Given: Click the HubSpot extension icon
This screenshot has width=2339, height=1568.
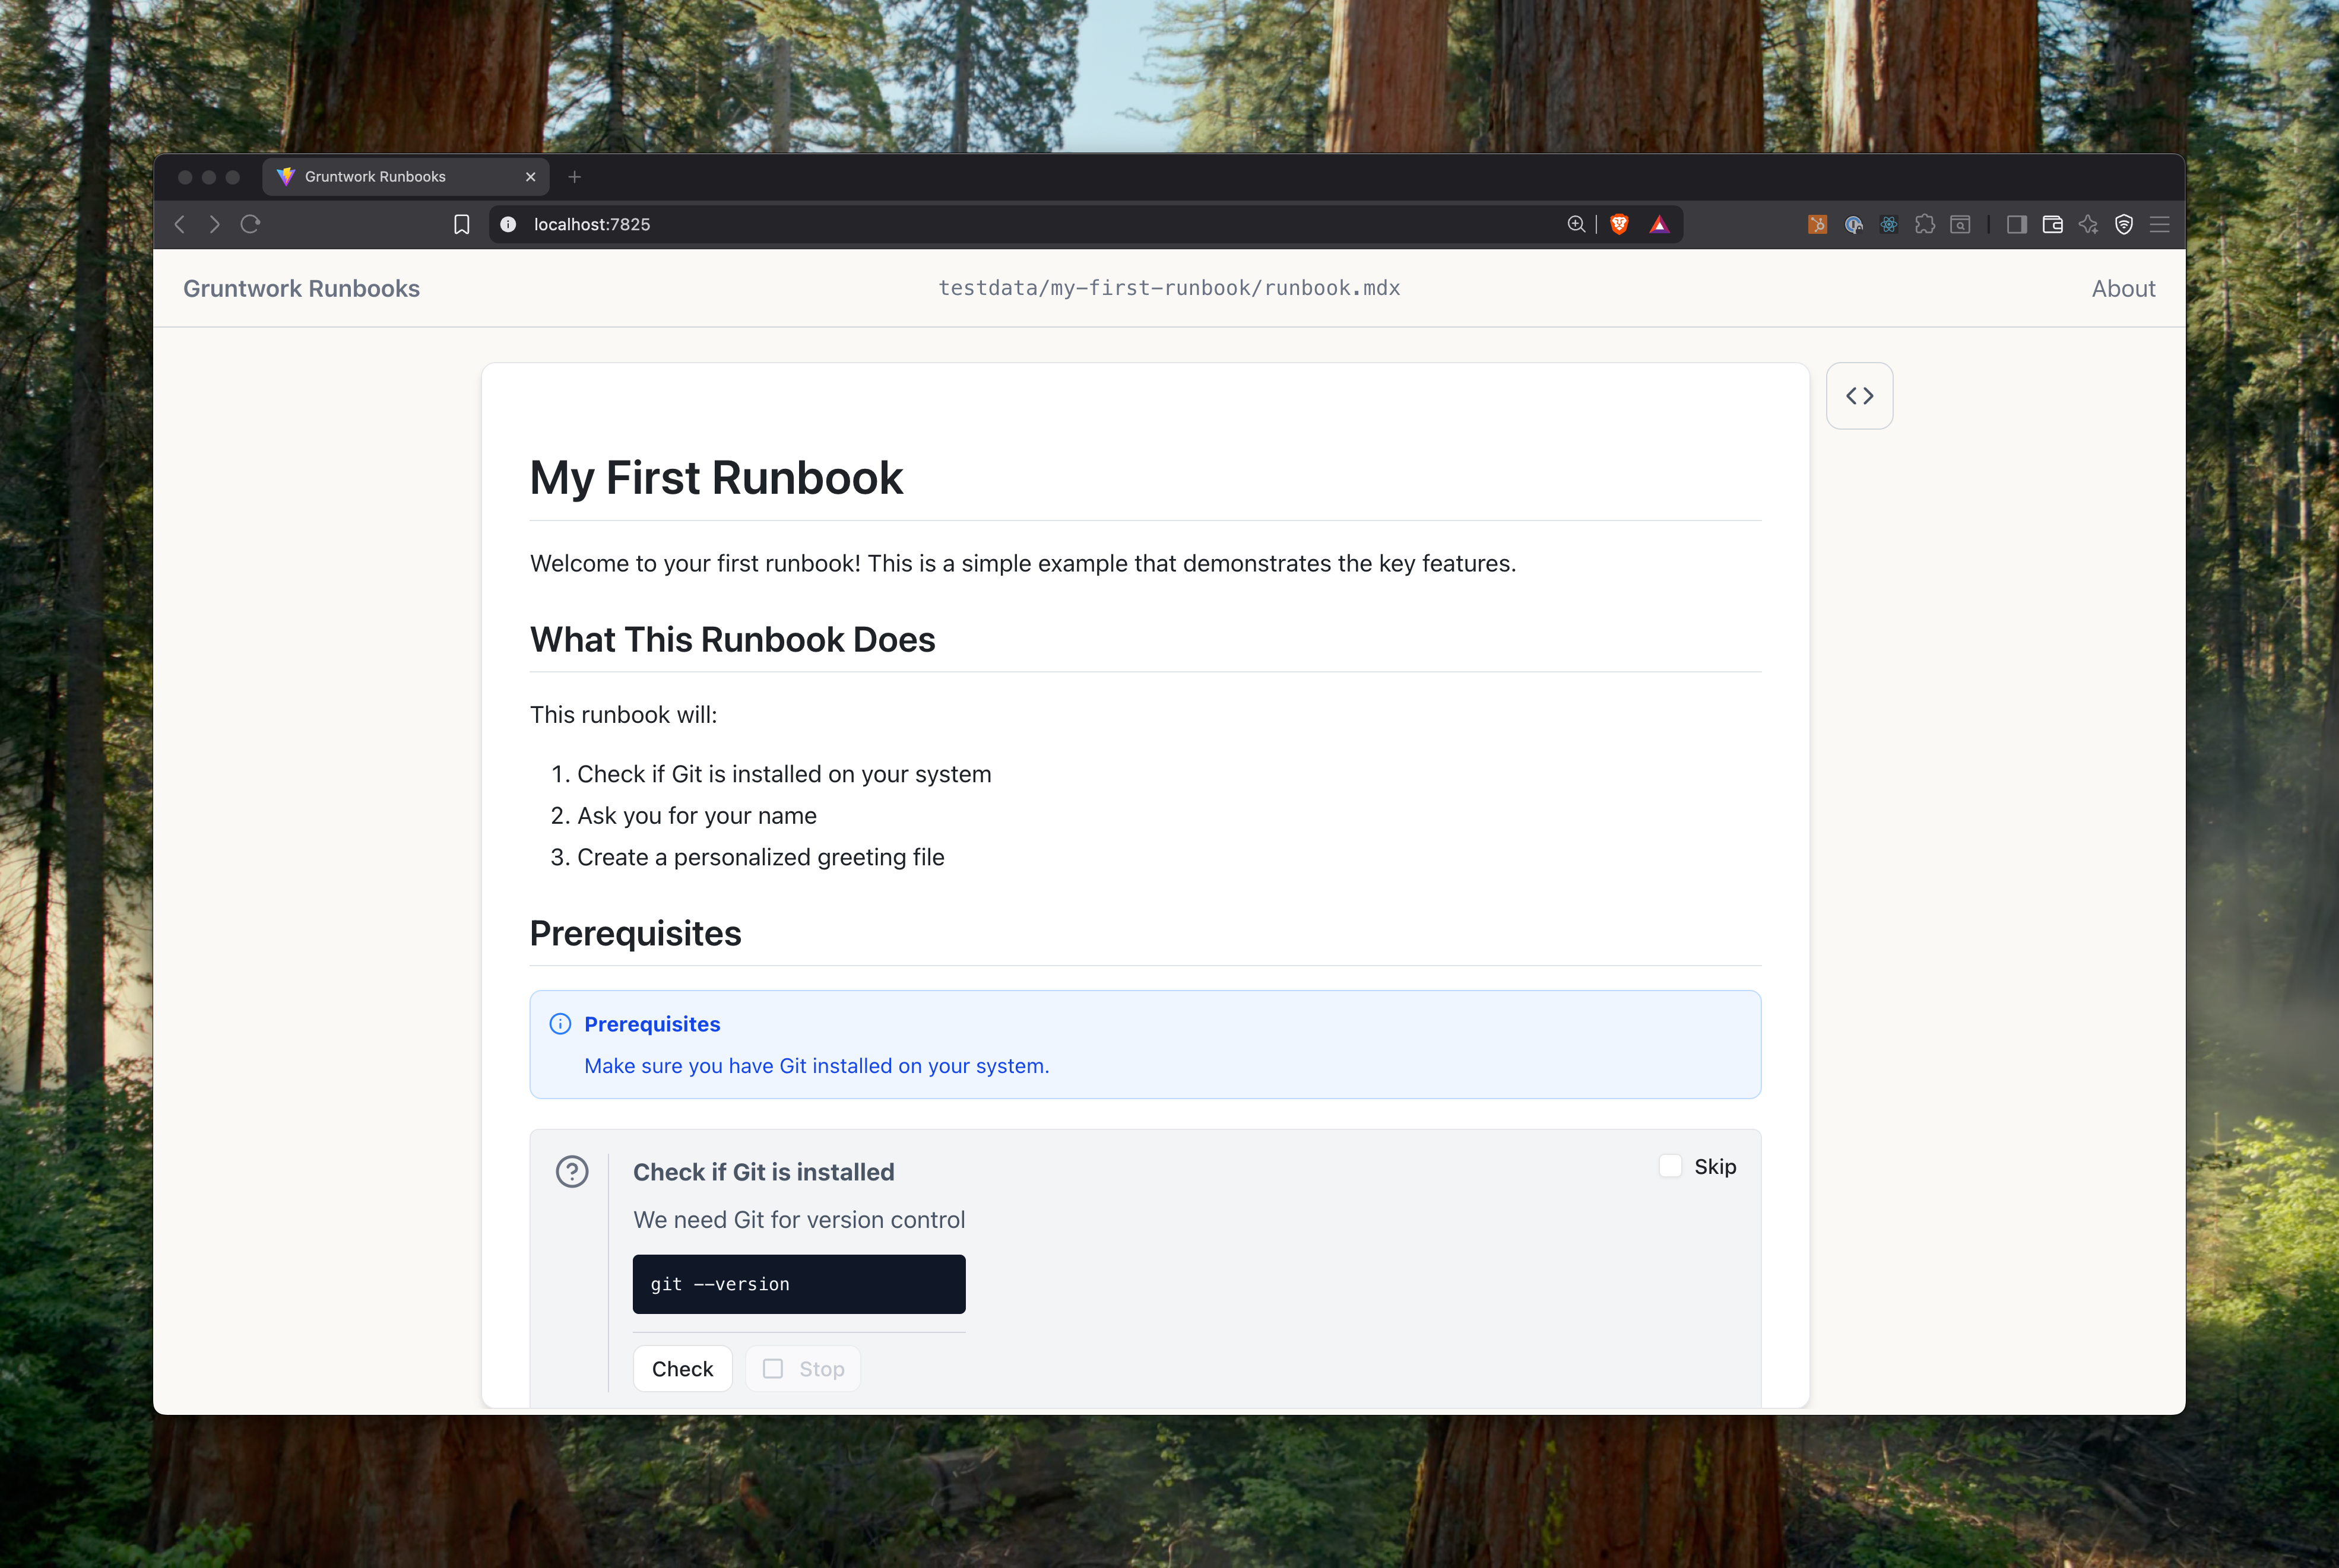Looking at the screenshot, I should pos(1817,224).
